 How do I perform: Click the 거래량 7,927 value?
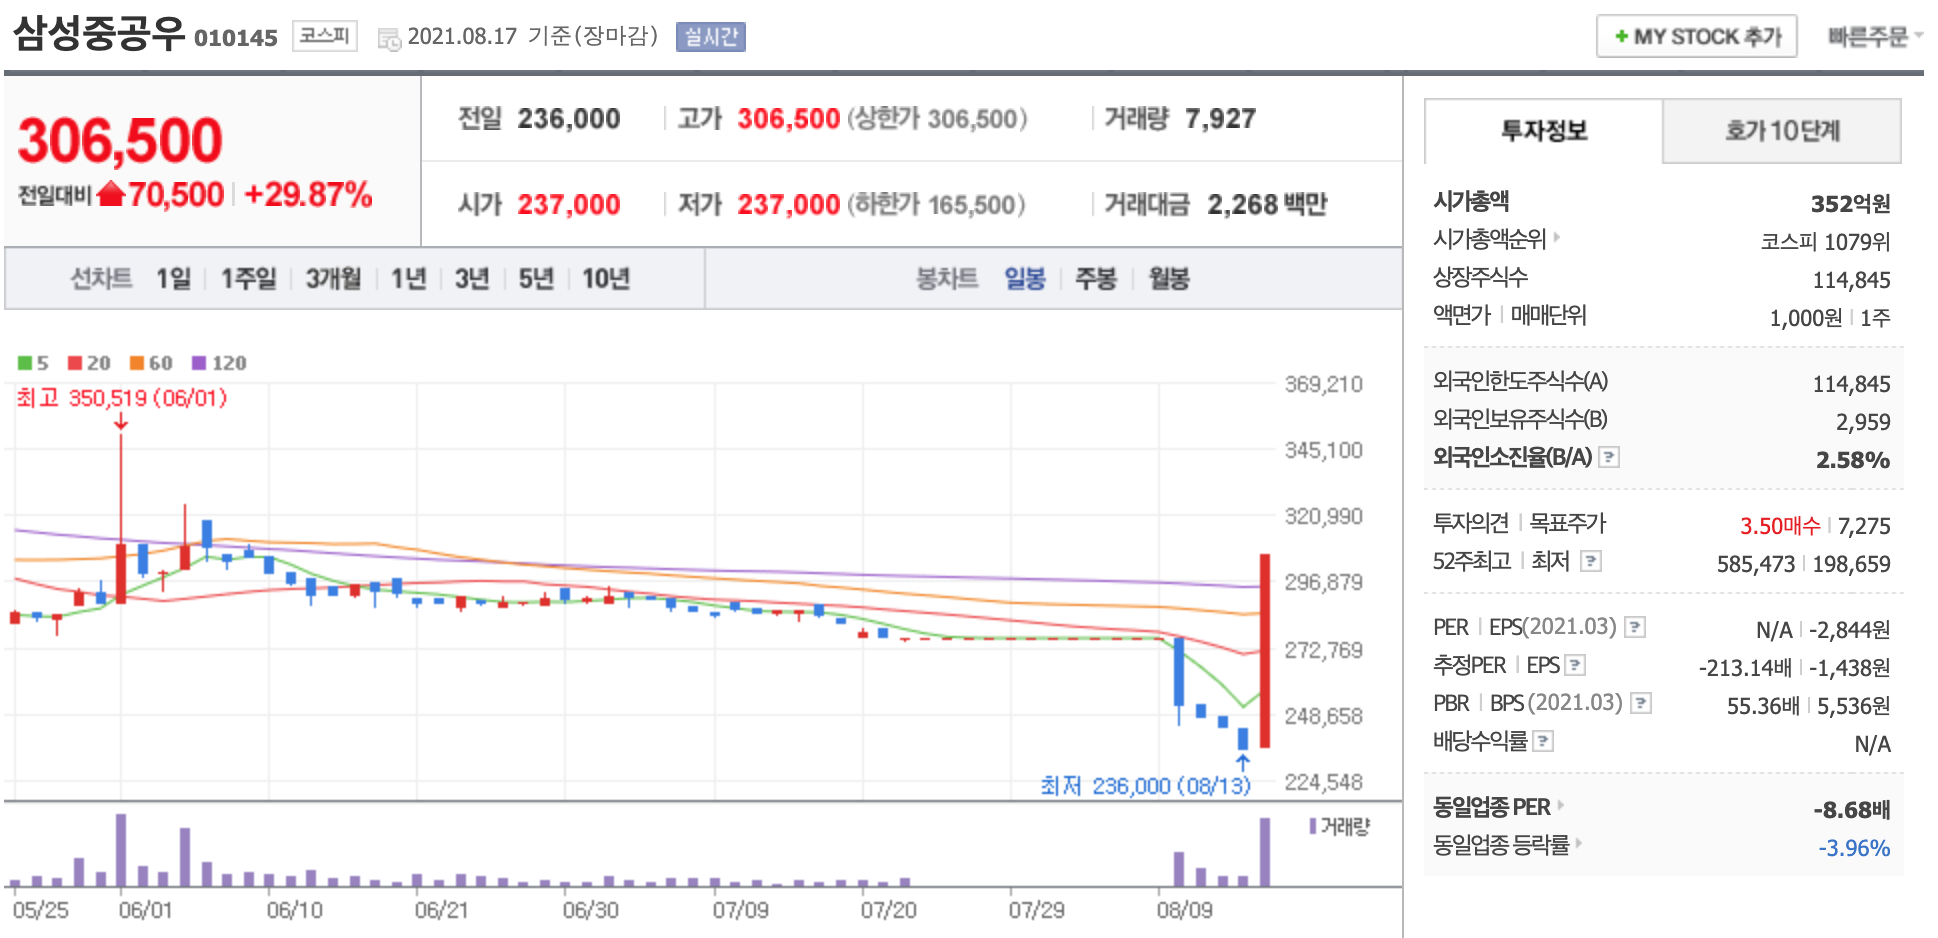(x=1221, y=119)
